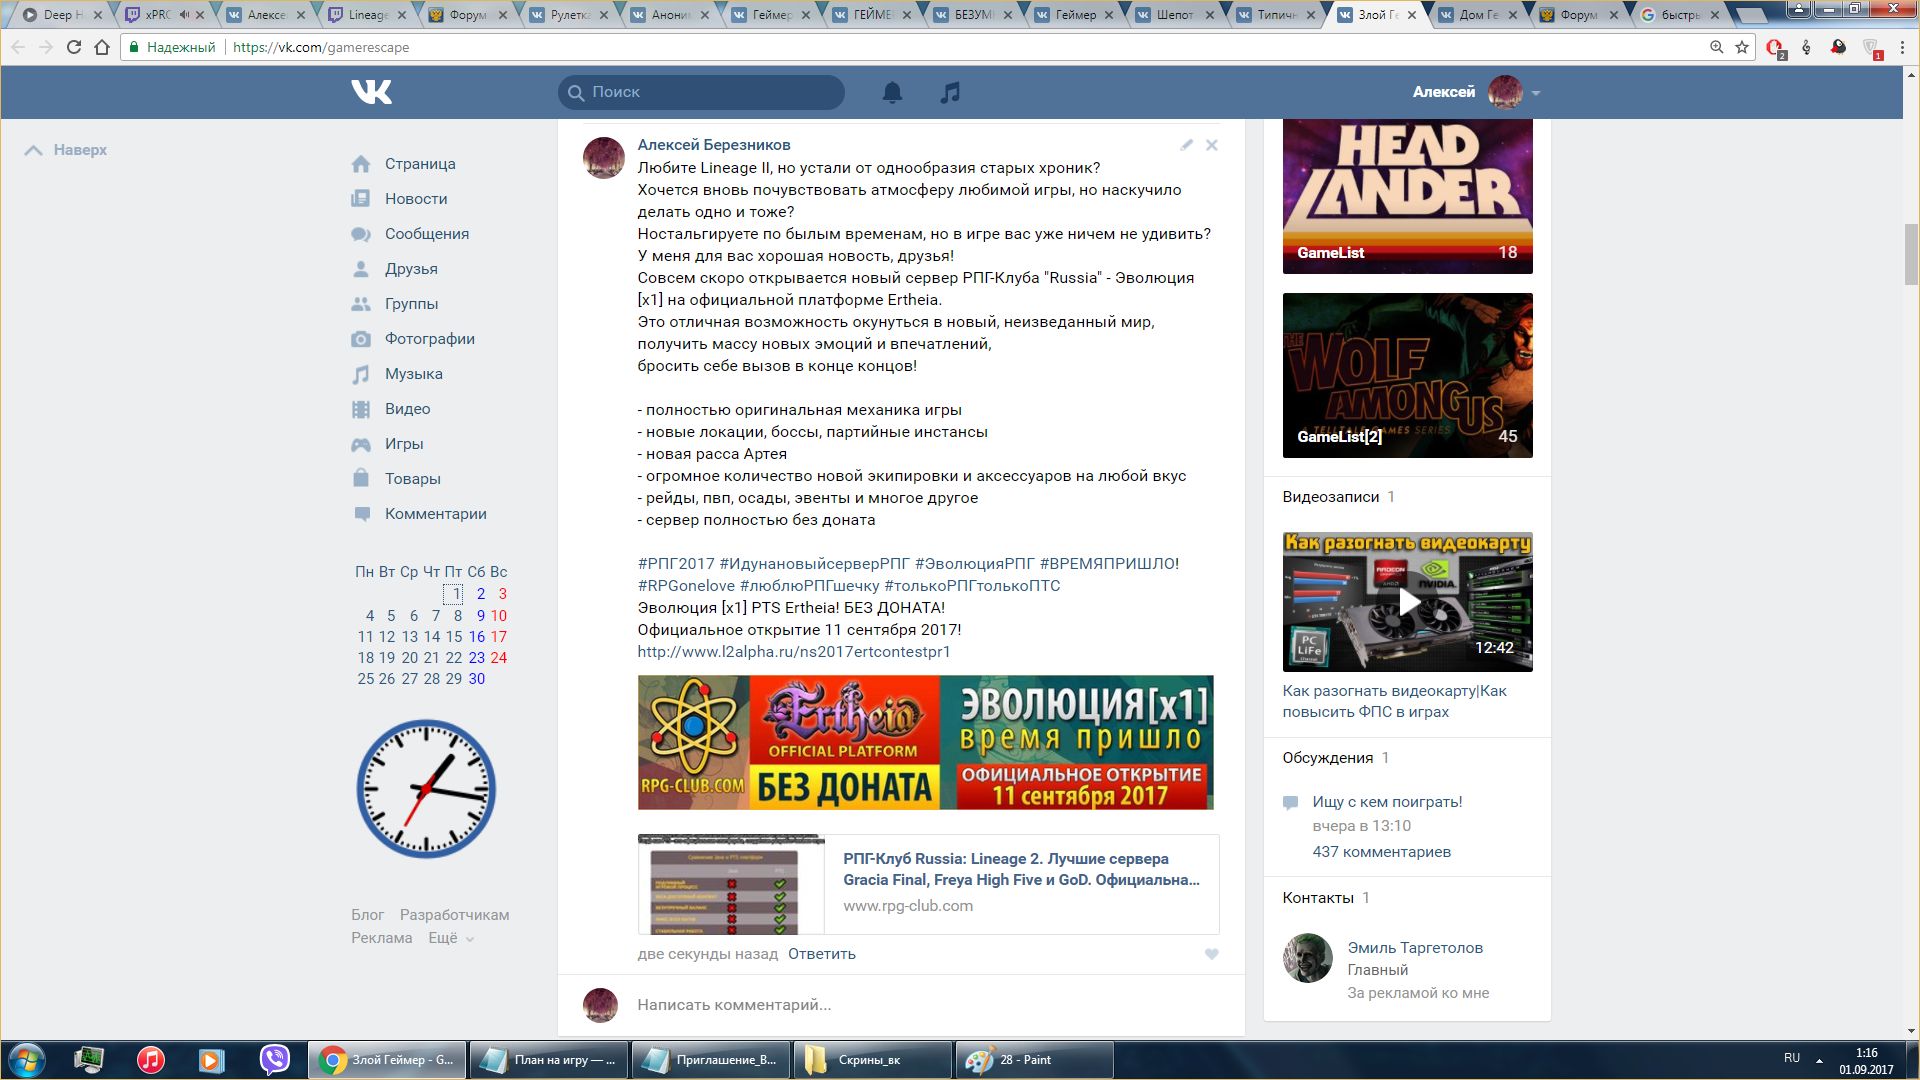Open iTunes from the taskbar
This screenshot has width=1920, height=1080.
click(x=150, y=1060)
